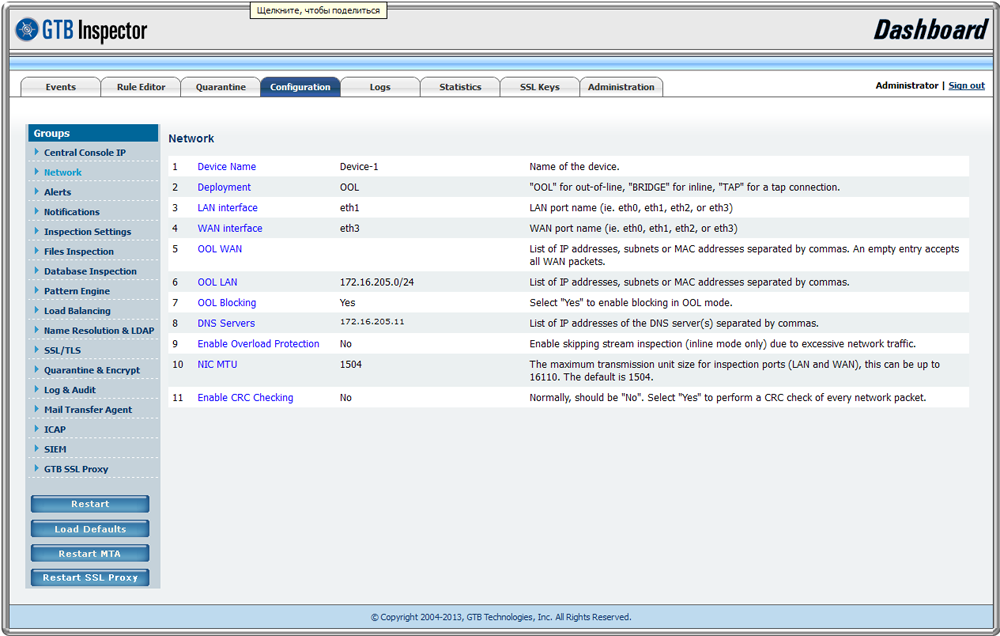Click the Restart SSL Proxy button
Viewport: 1000px width, 636px height.
[90, 577]
